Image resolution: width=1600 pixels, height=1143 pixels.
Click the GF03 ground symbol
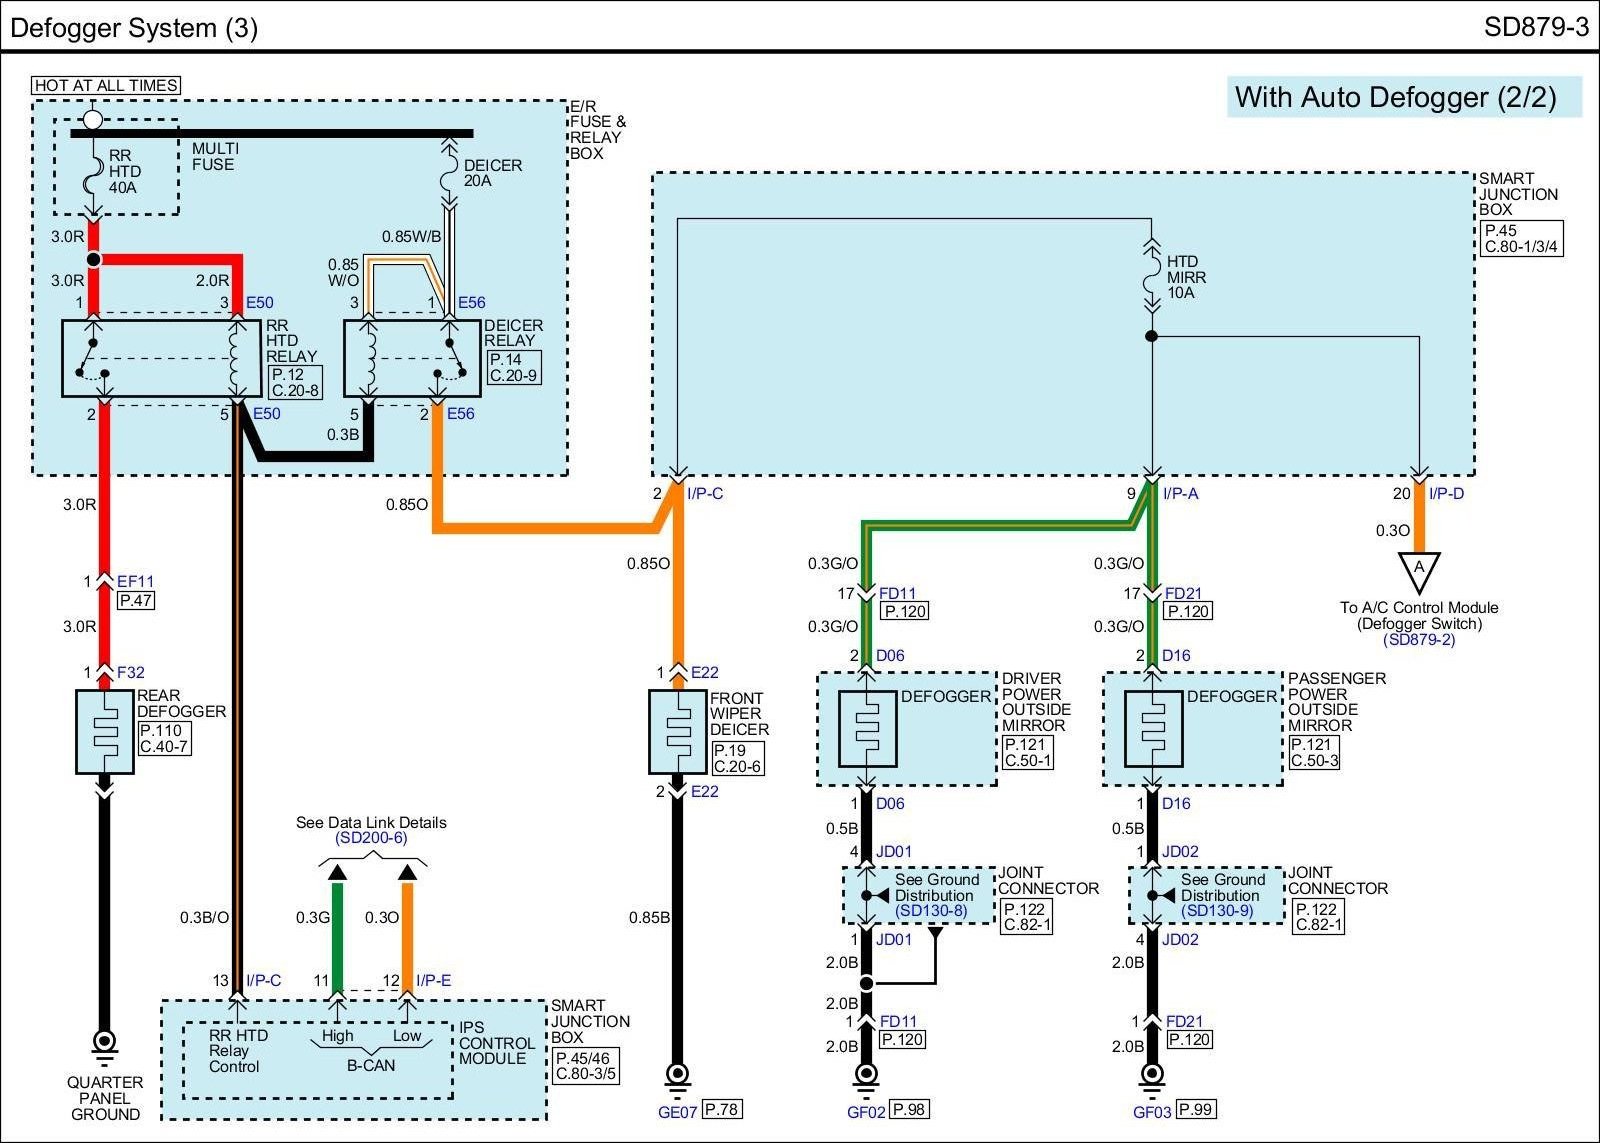coord(1152,1075)
